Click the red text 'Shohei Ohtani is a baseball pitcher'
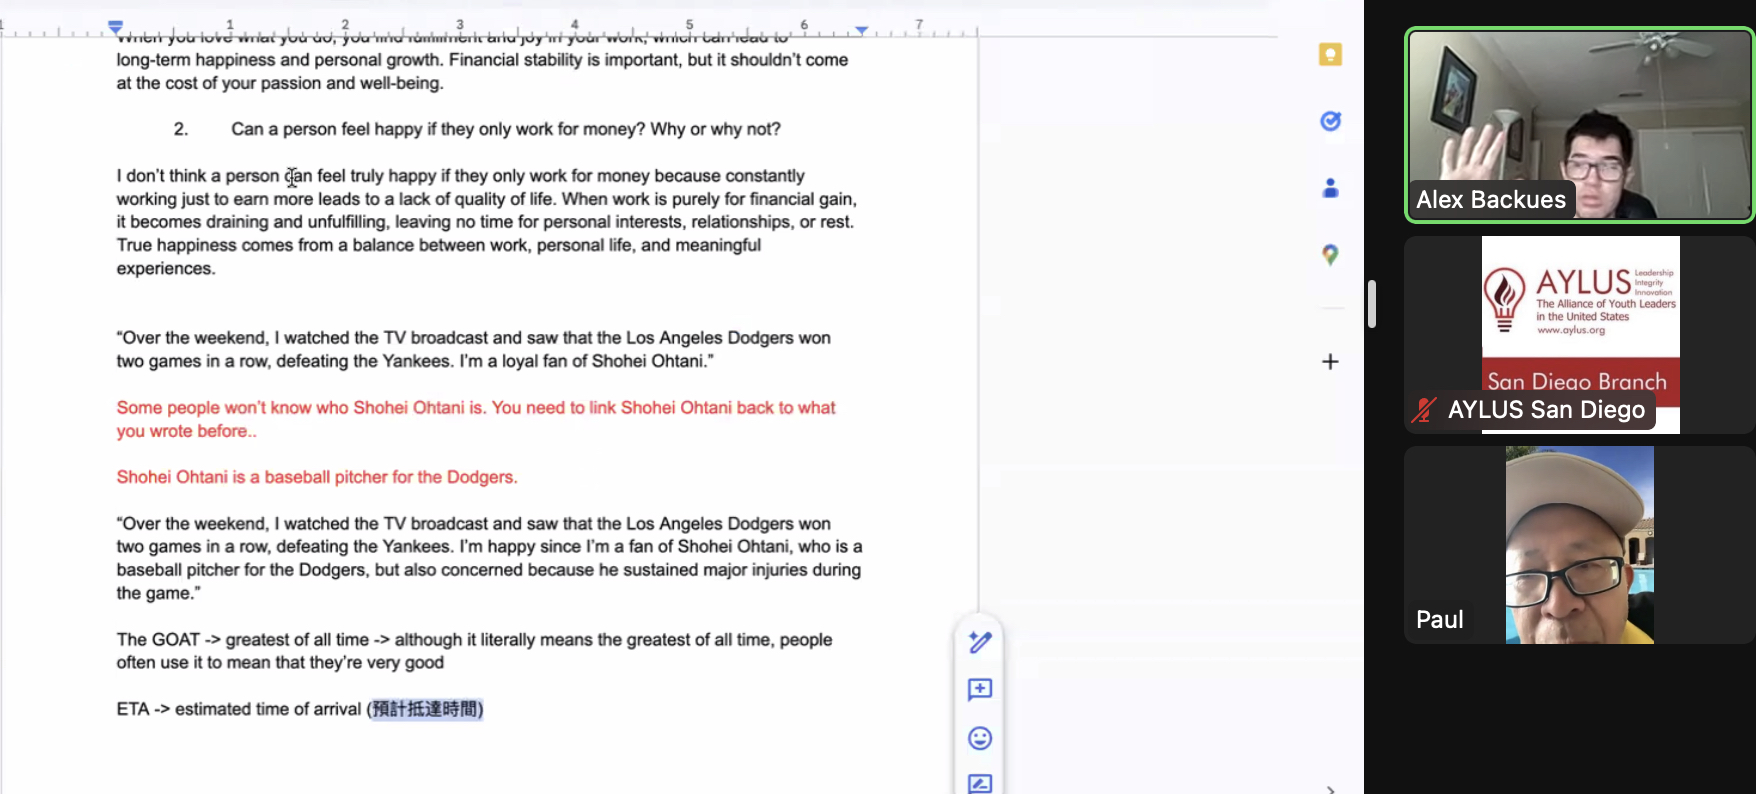Screen dimensions: 1756x794 click(317, 477)
